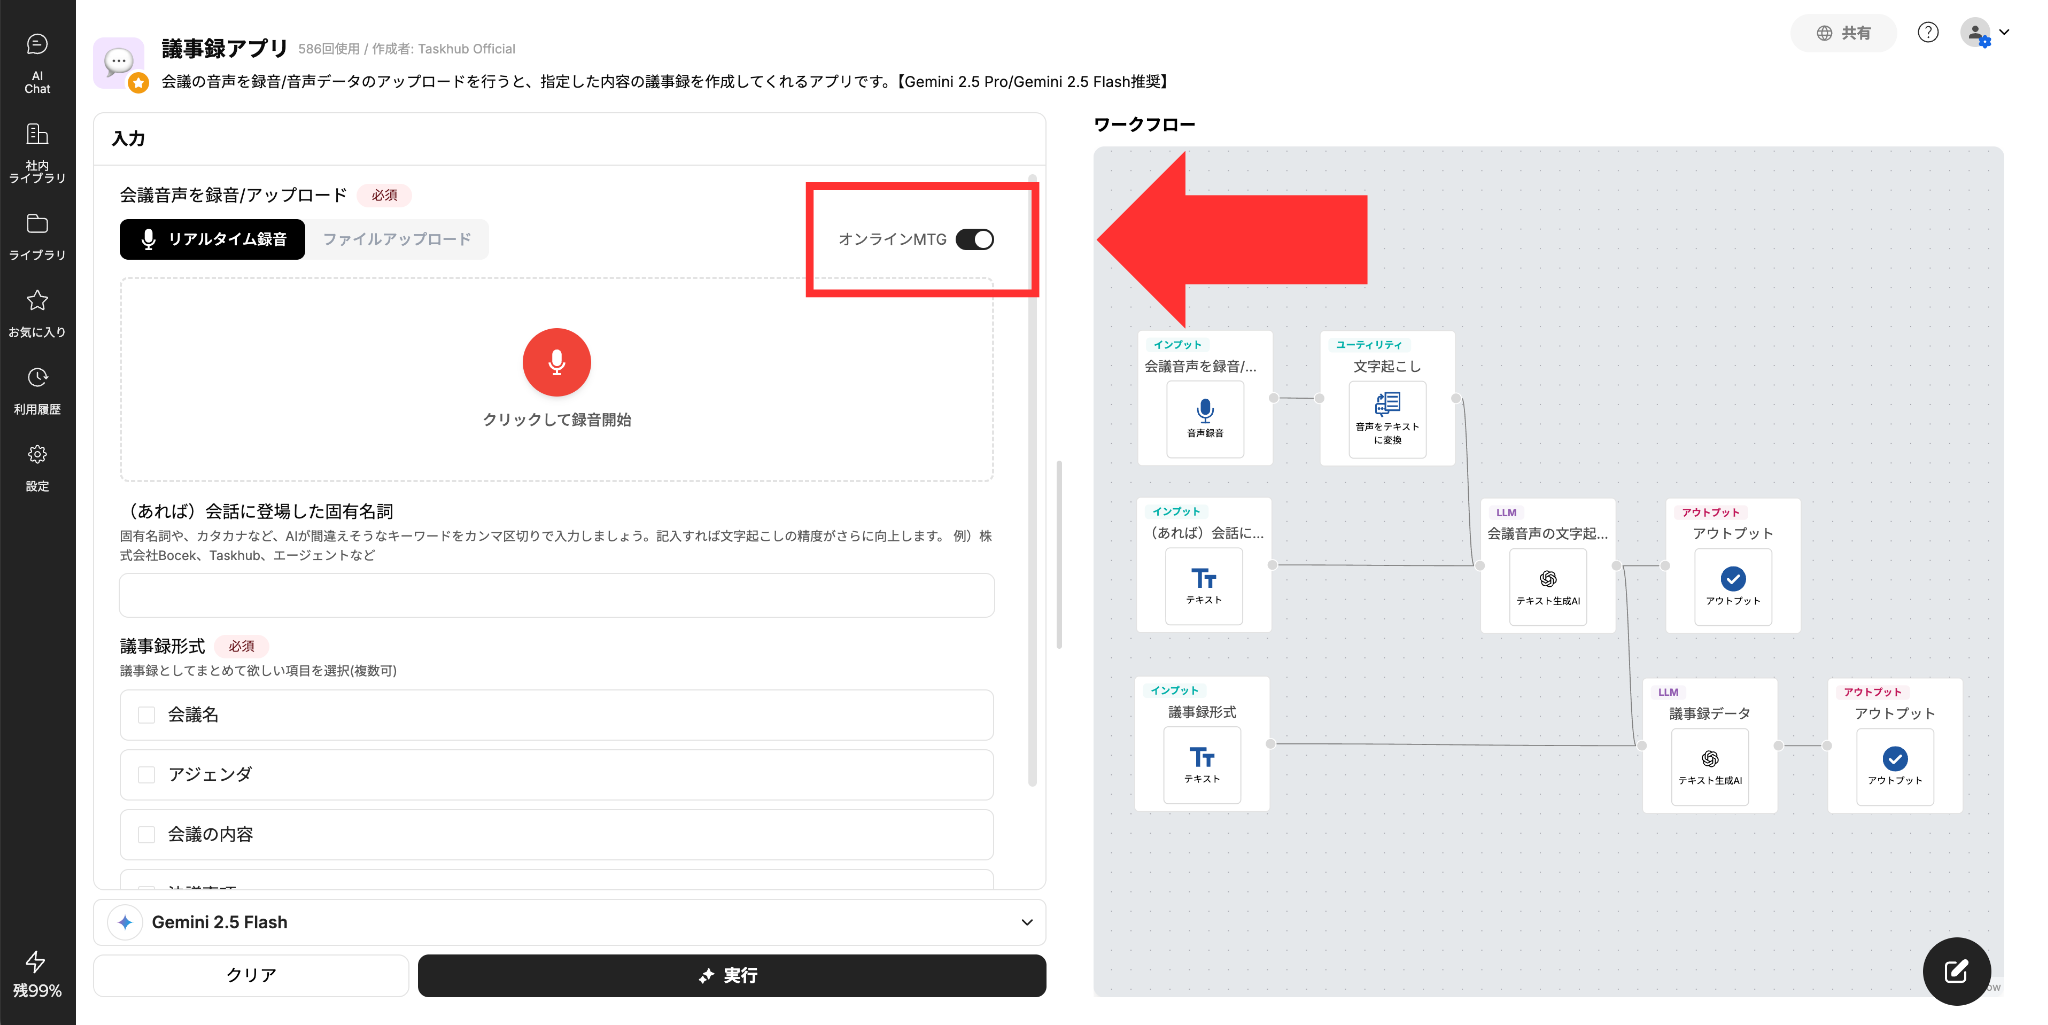
Task: Open the user account menu chevron
Action: coord(2004,32)
